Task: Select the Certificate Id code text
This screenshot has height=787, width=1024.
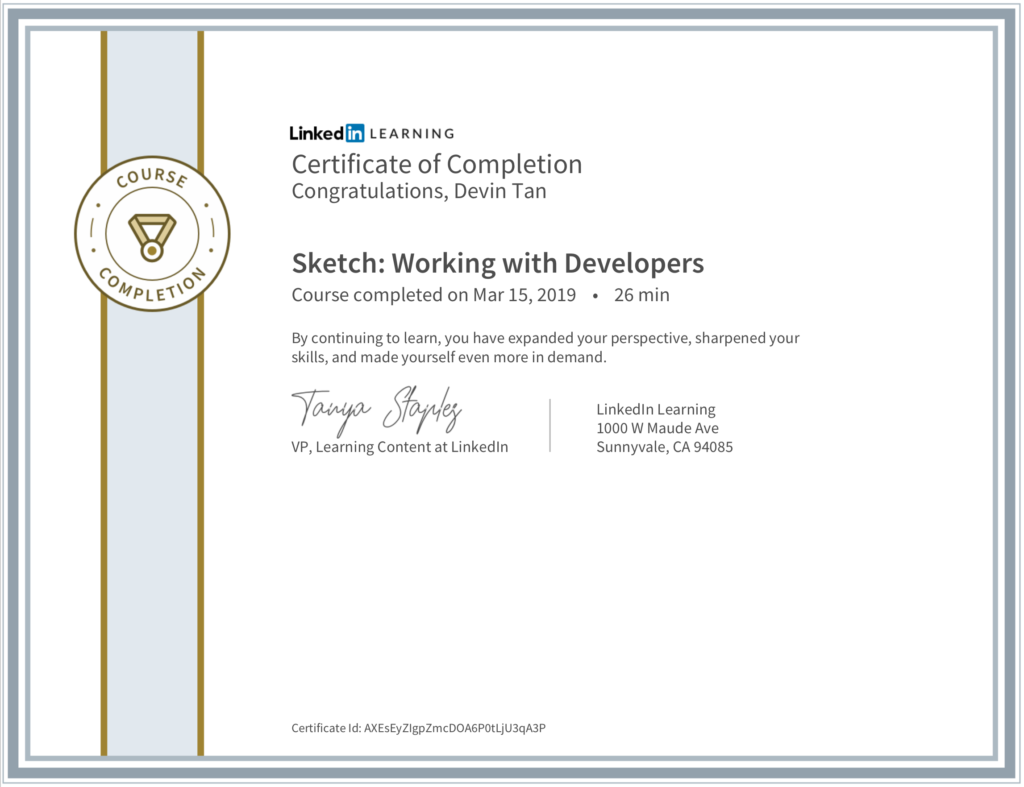Action: coord(455,728)
